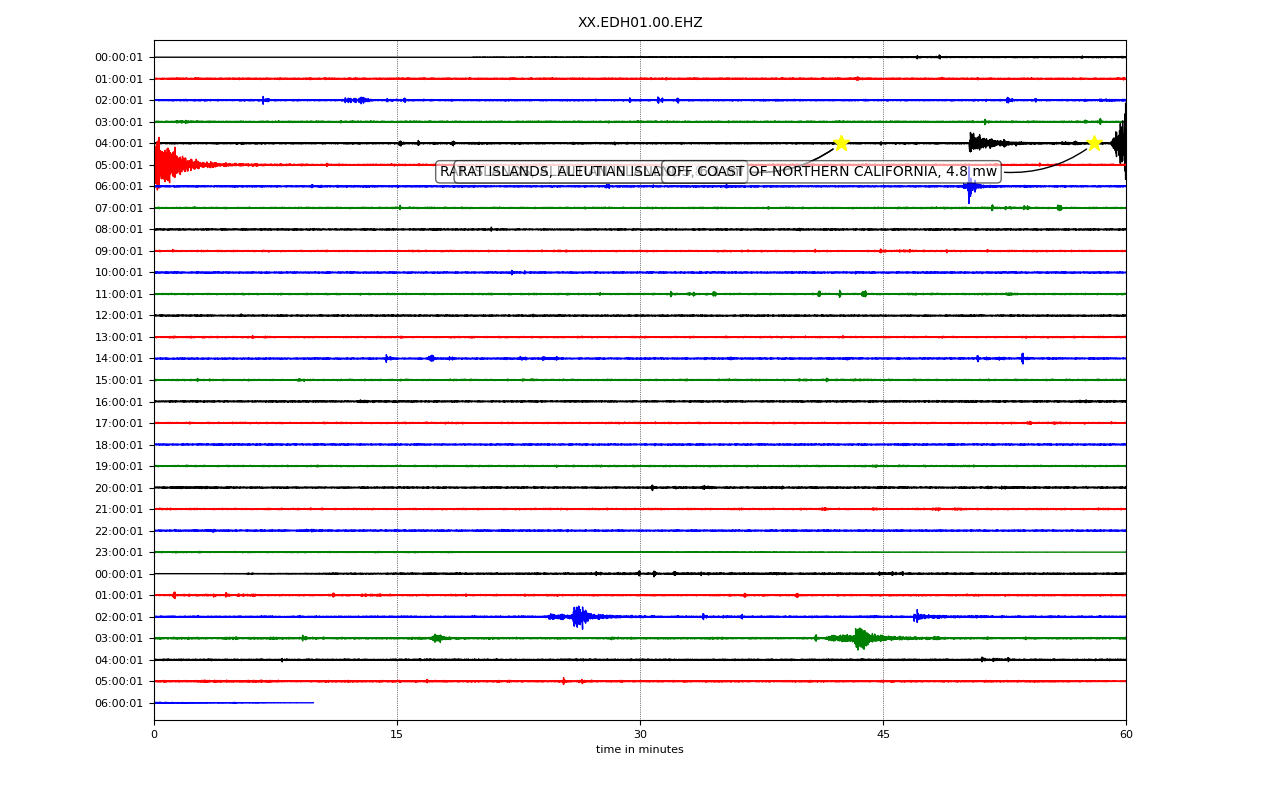Click the green burst on the second 03:00:01 trace
This screenshot has height=800, width=1280.
pos(860,638)
